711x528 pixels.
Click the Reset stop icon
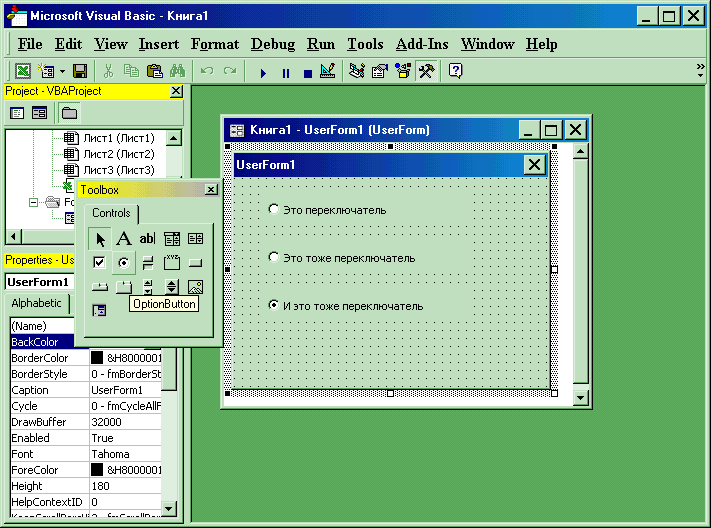pos(308,73)
